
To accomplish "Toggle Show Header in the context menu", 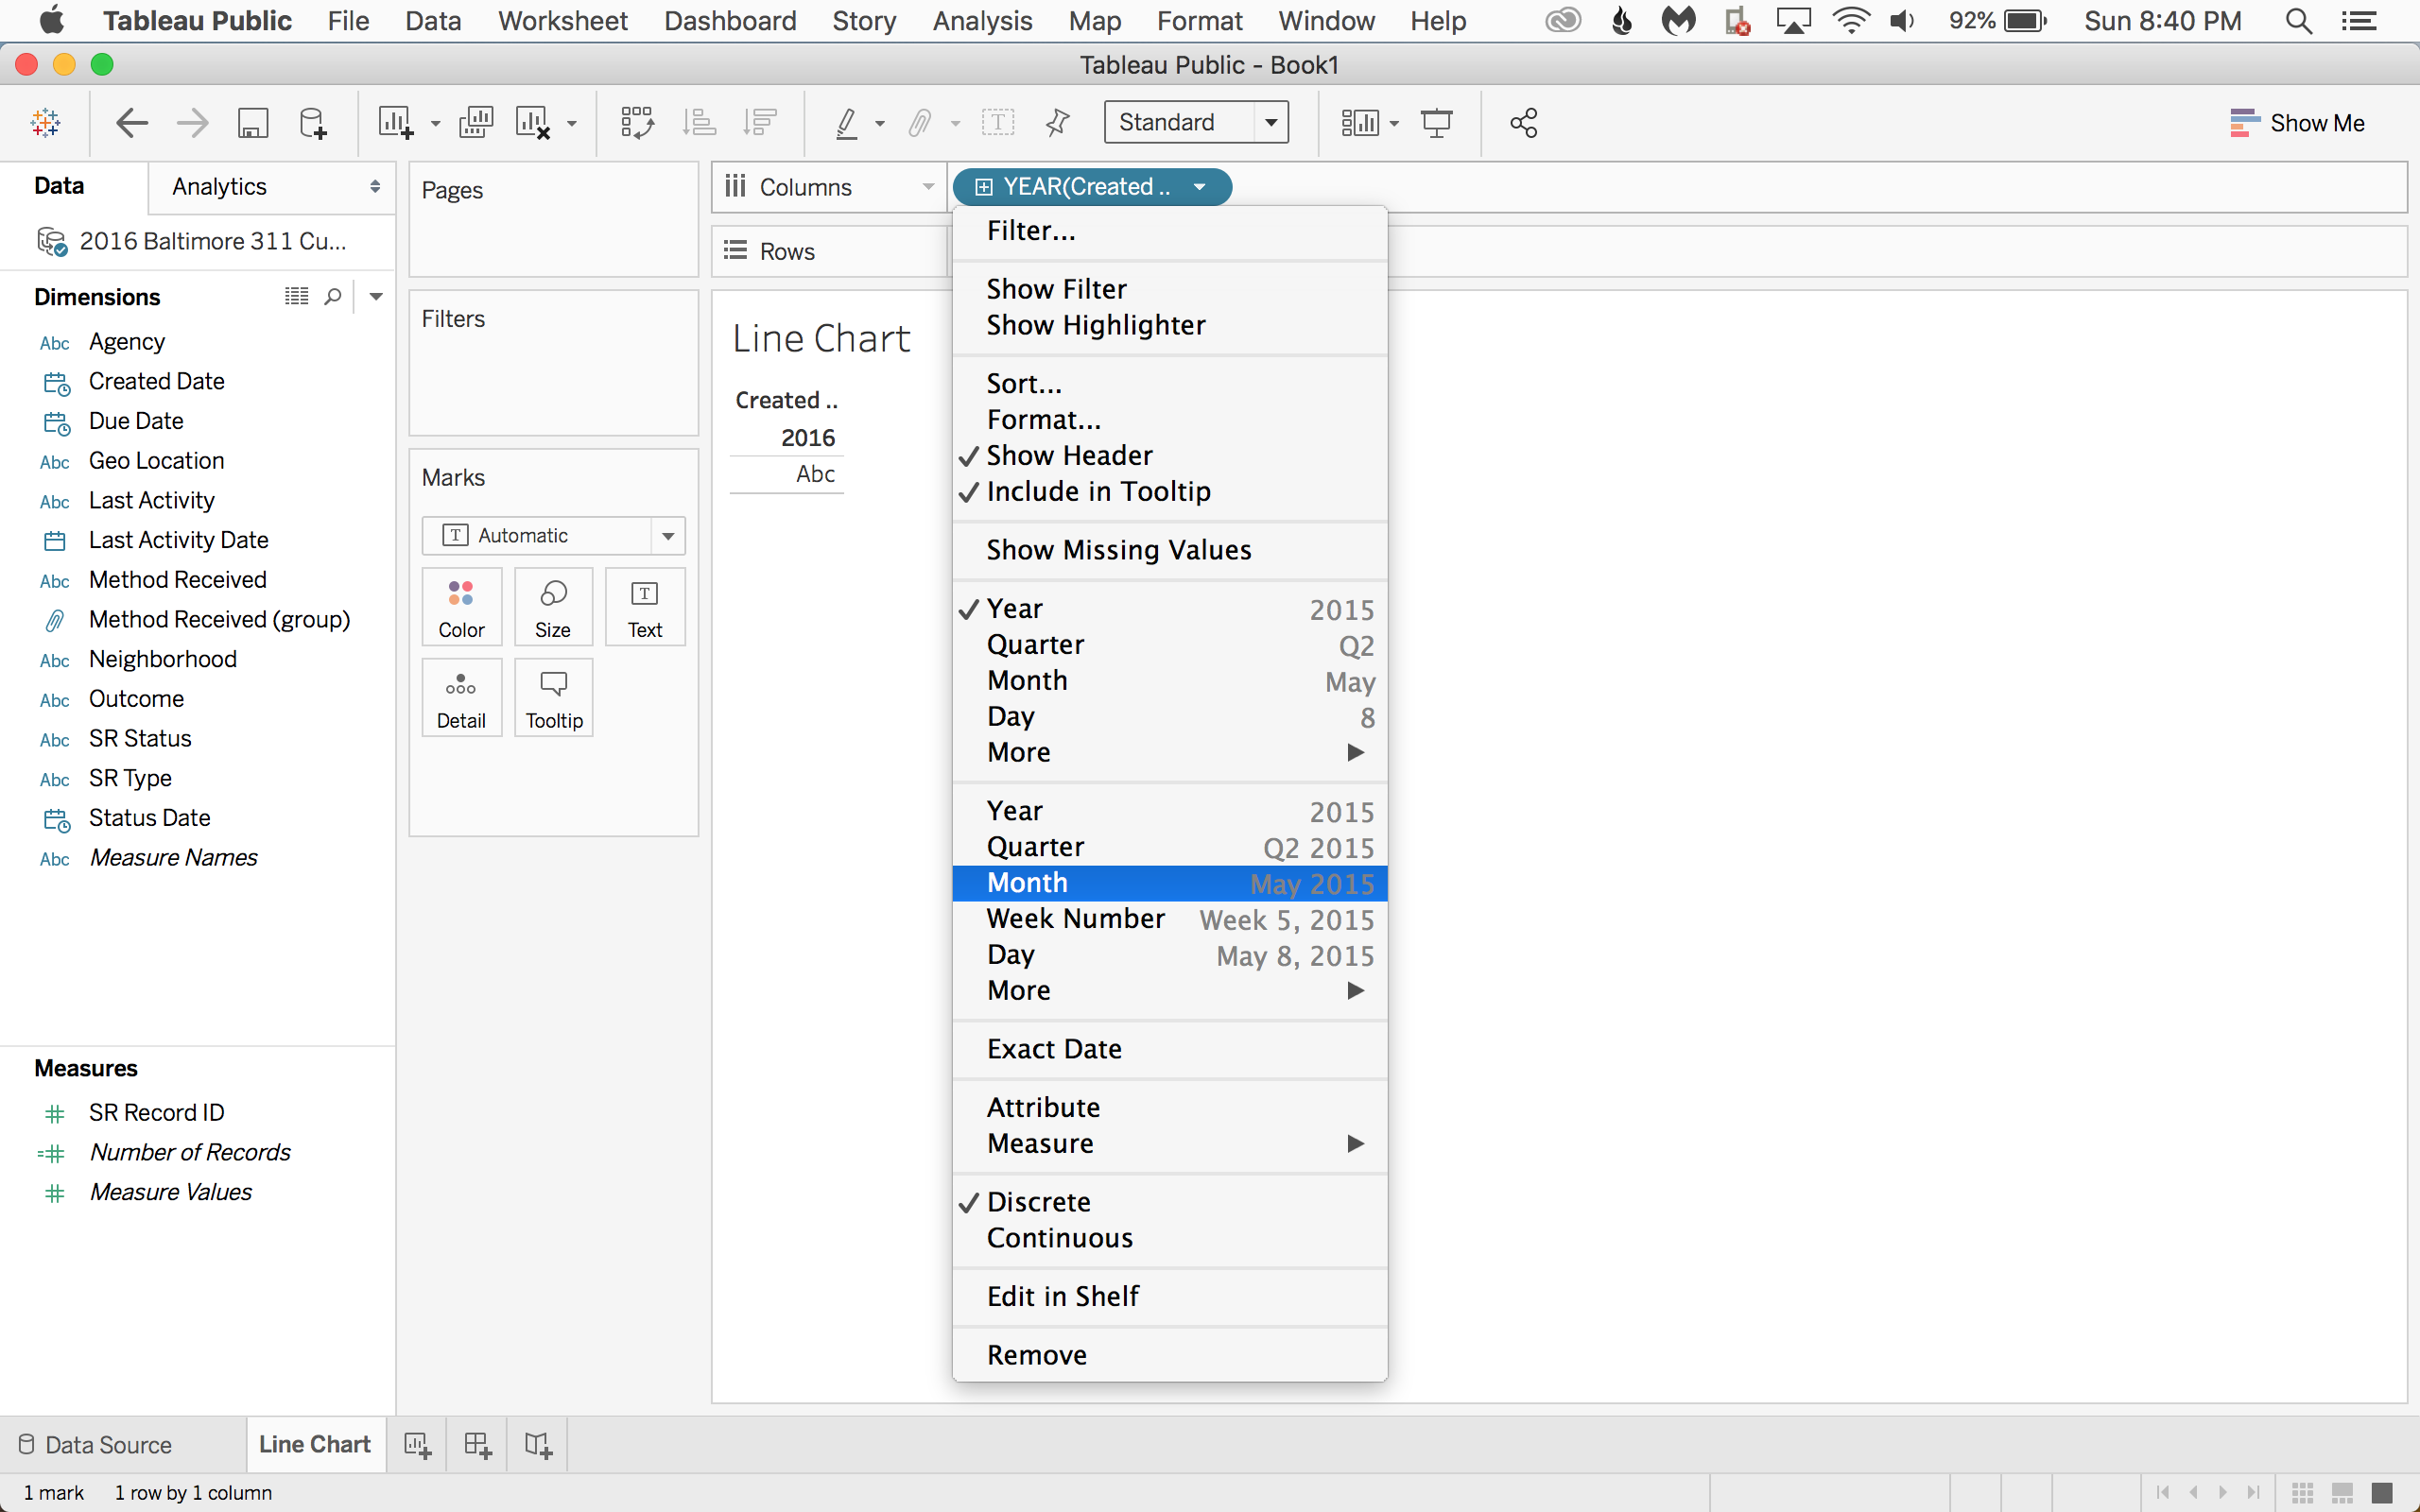I will tap(1170, 456).
